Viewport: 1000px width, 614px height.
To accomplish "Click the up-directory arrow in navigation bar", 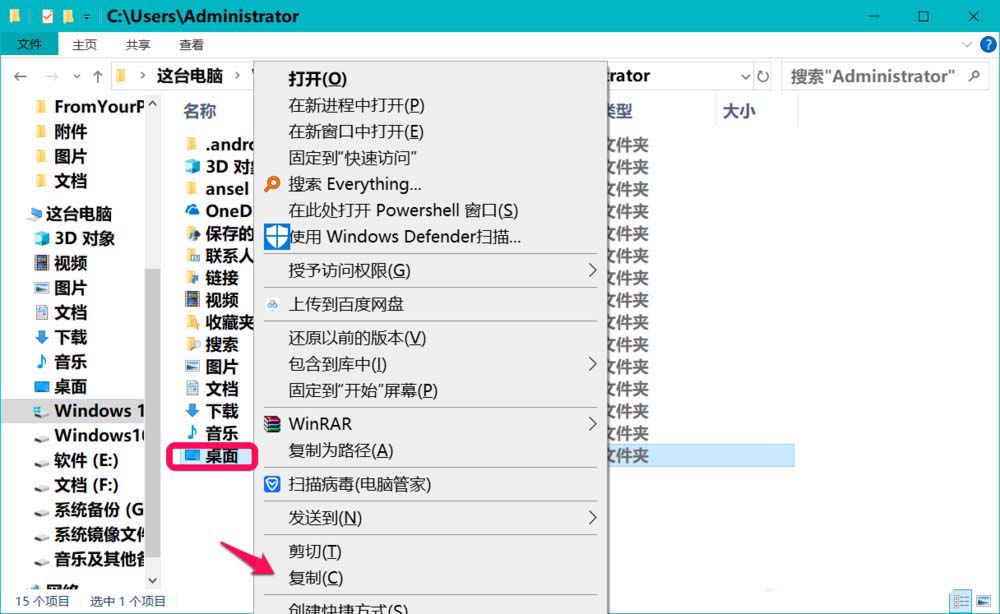I will [97, 76].
